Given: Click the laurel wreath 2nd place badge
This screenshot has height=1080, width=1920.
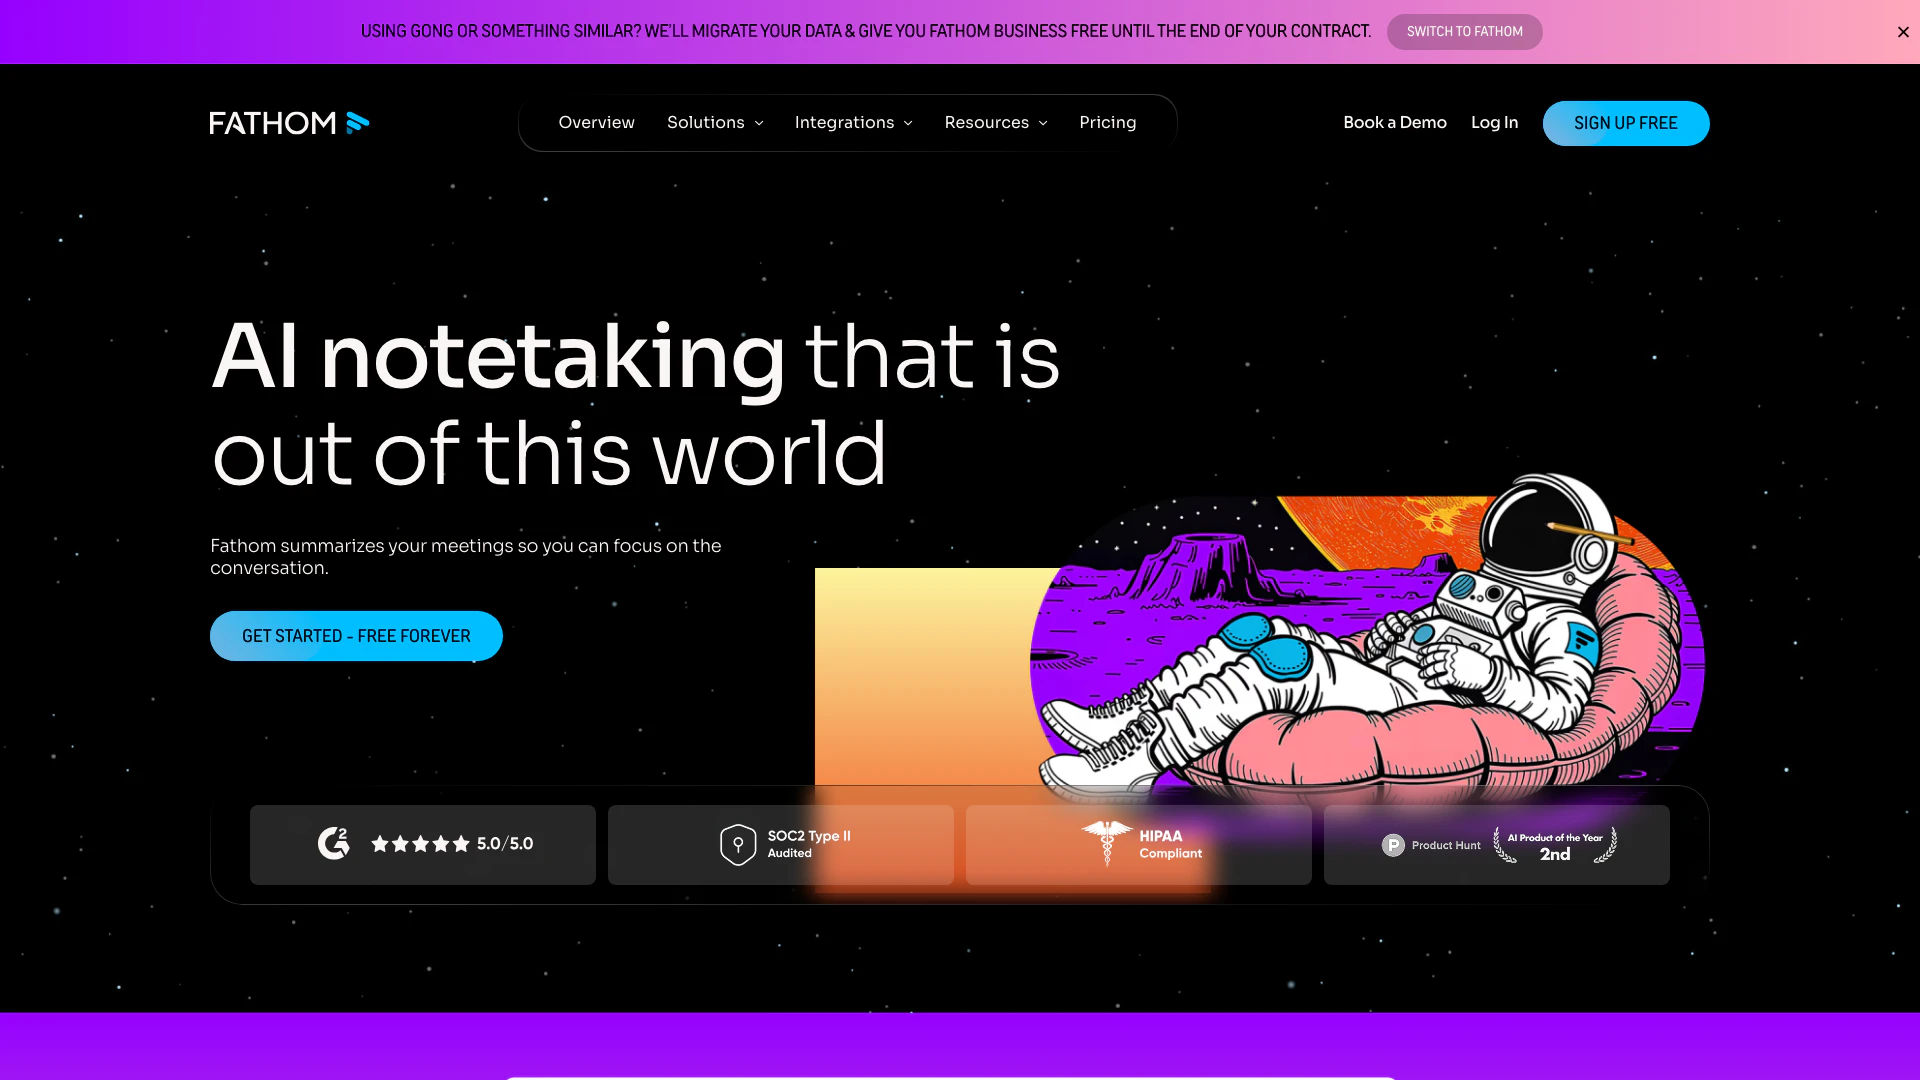Looking at the screenshot, I should point(1555,845).
